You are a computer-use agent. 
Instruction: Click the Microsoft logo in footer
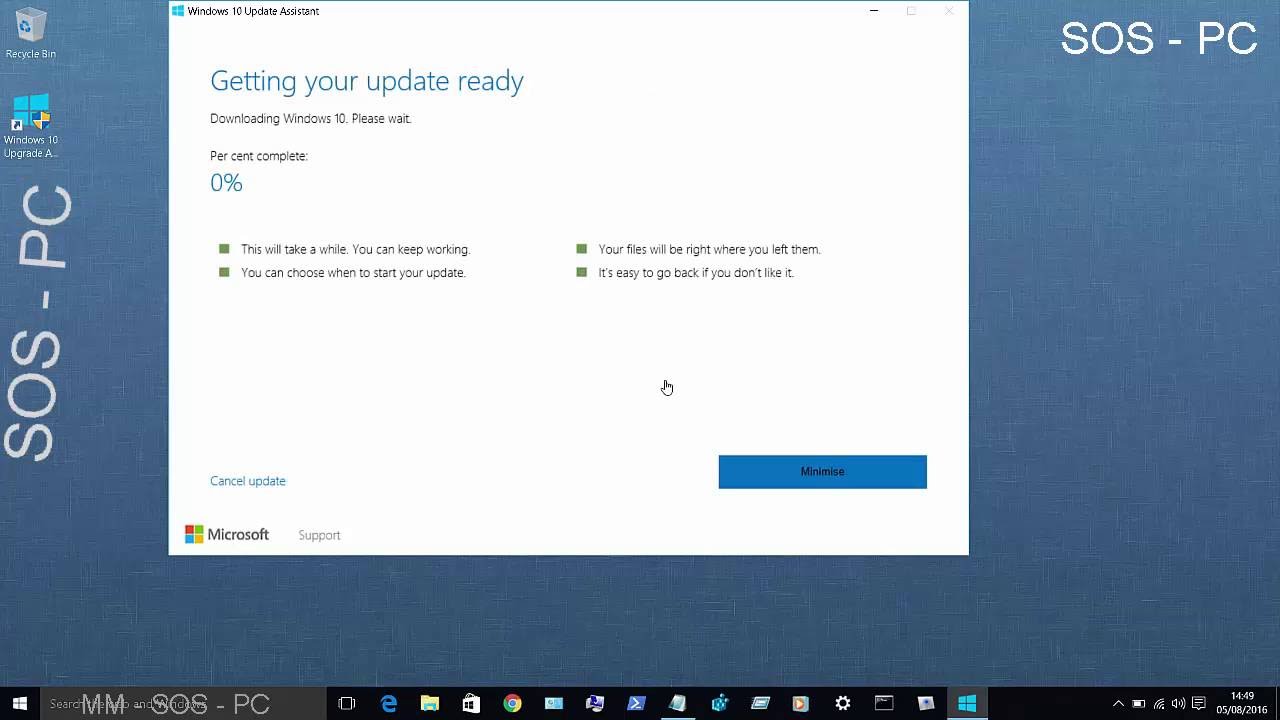coord(227,535)
